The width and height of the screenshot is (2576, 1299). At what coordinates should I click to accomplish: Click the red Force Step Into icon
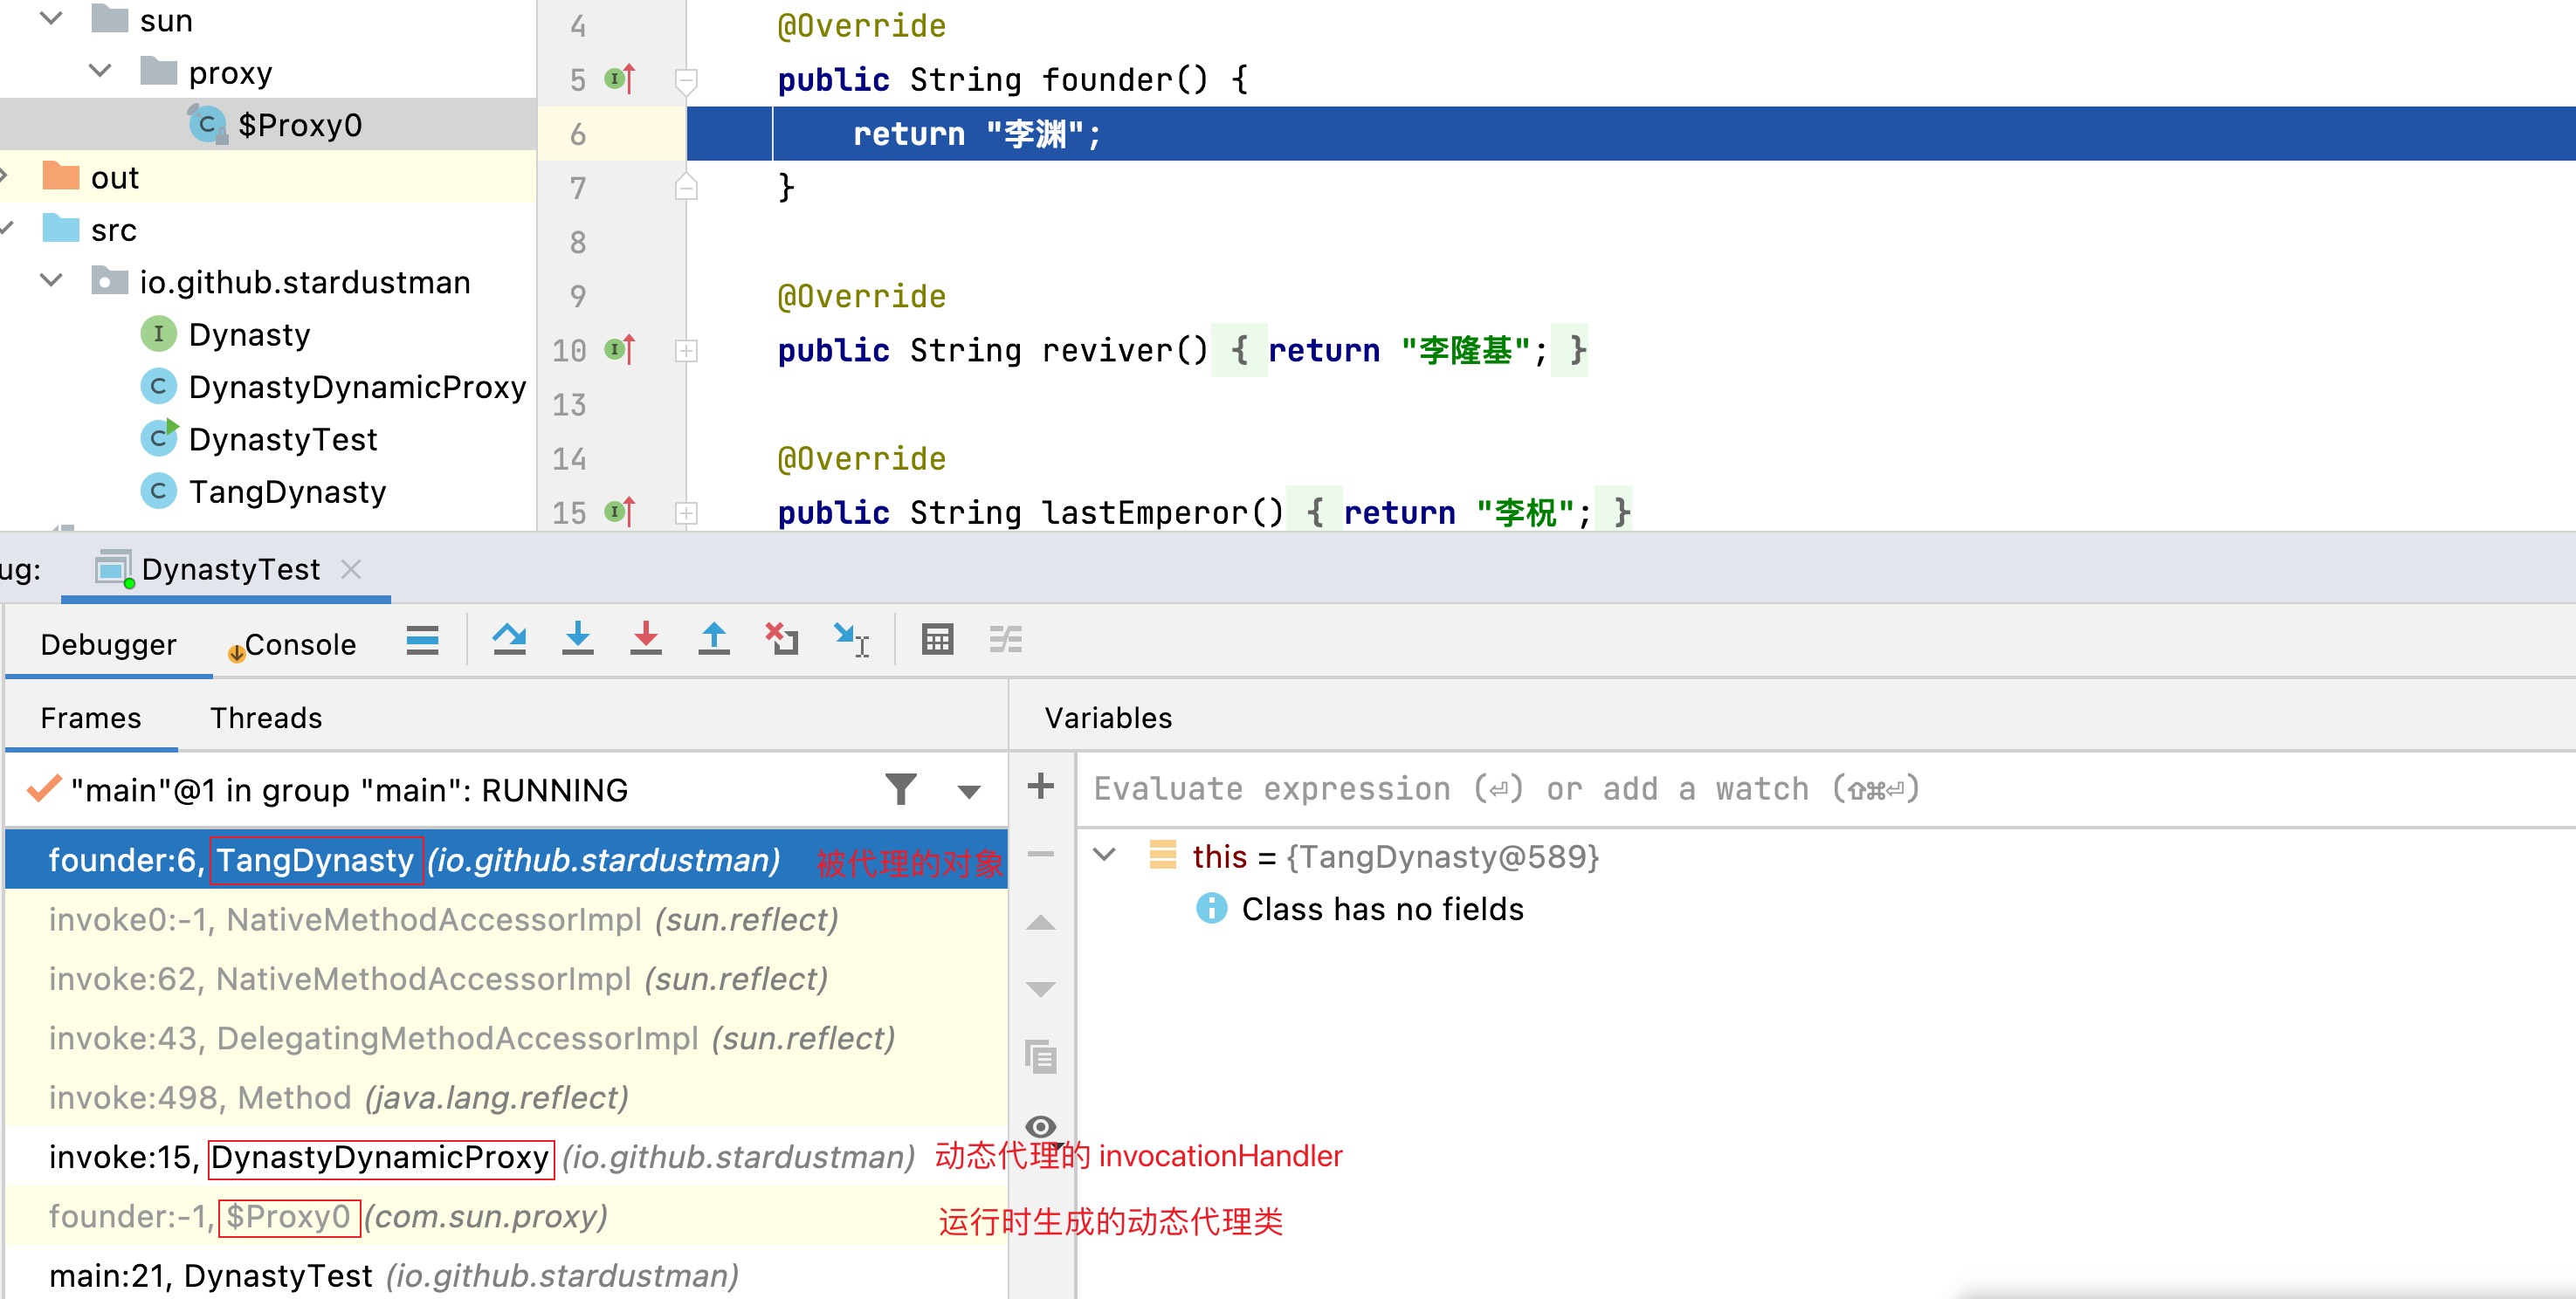[x=645, y=639]
